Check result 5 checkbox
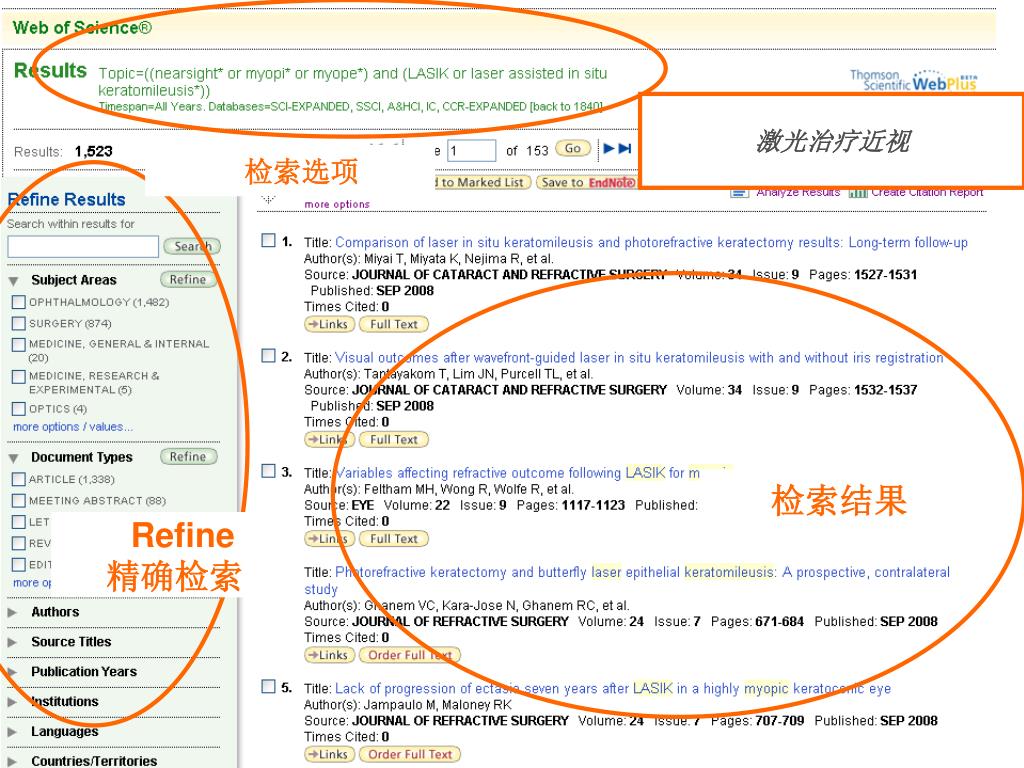Image resolution: width=1024 pixels, height=768 pixels. (x=268, y=686)
